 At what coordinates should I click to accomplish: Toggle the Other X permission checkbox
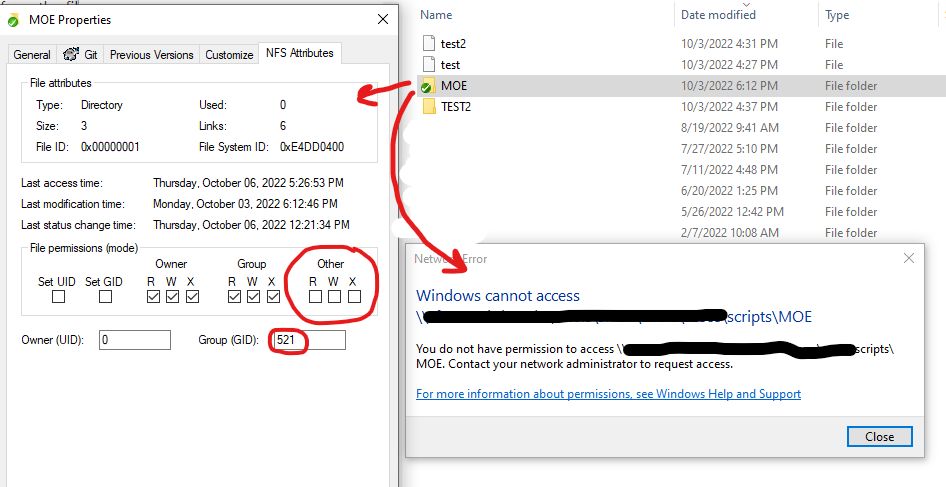point(355,297)
